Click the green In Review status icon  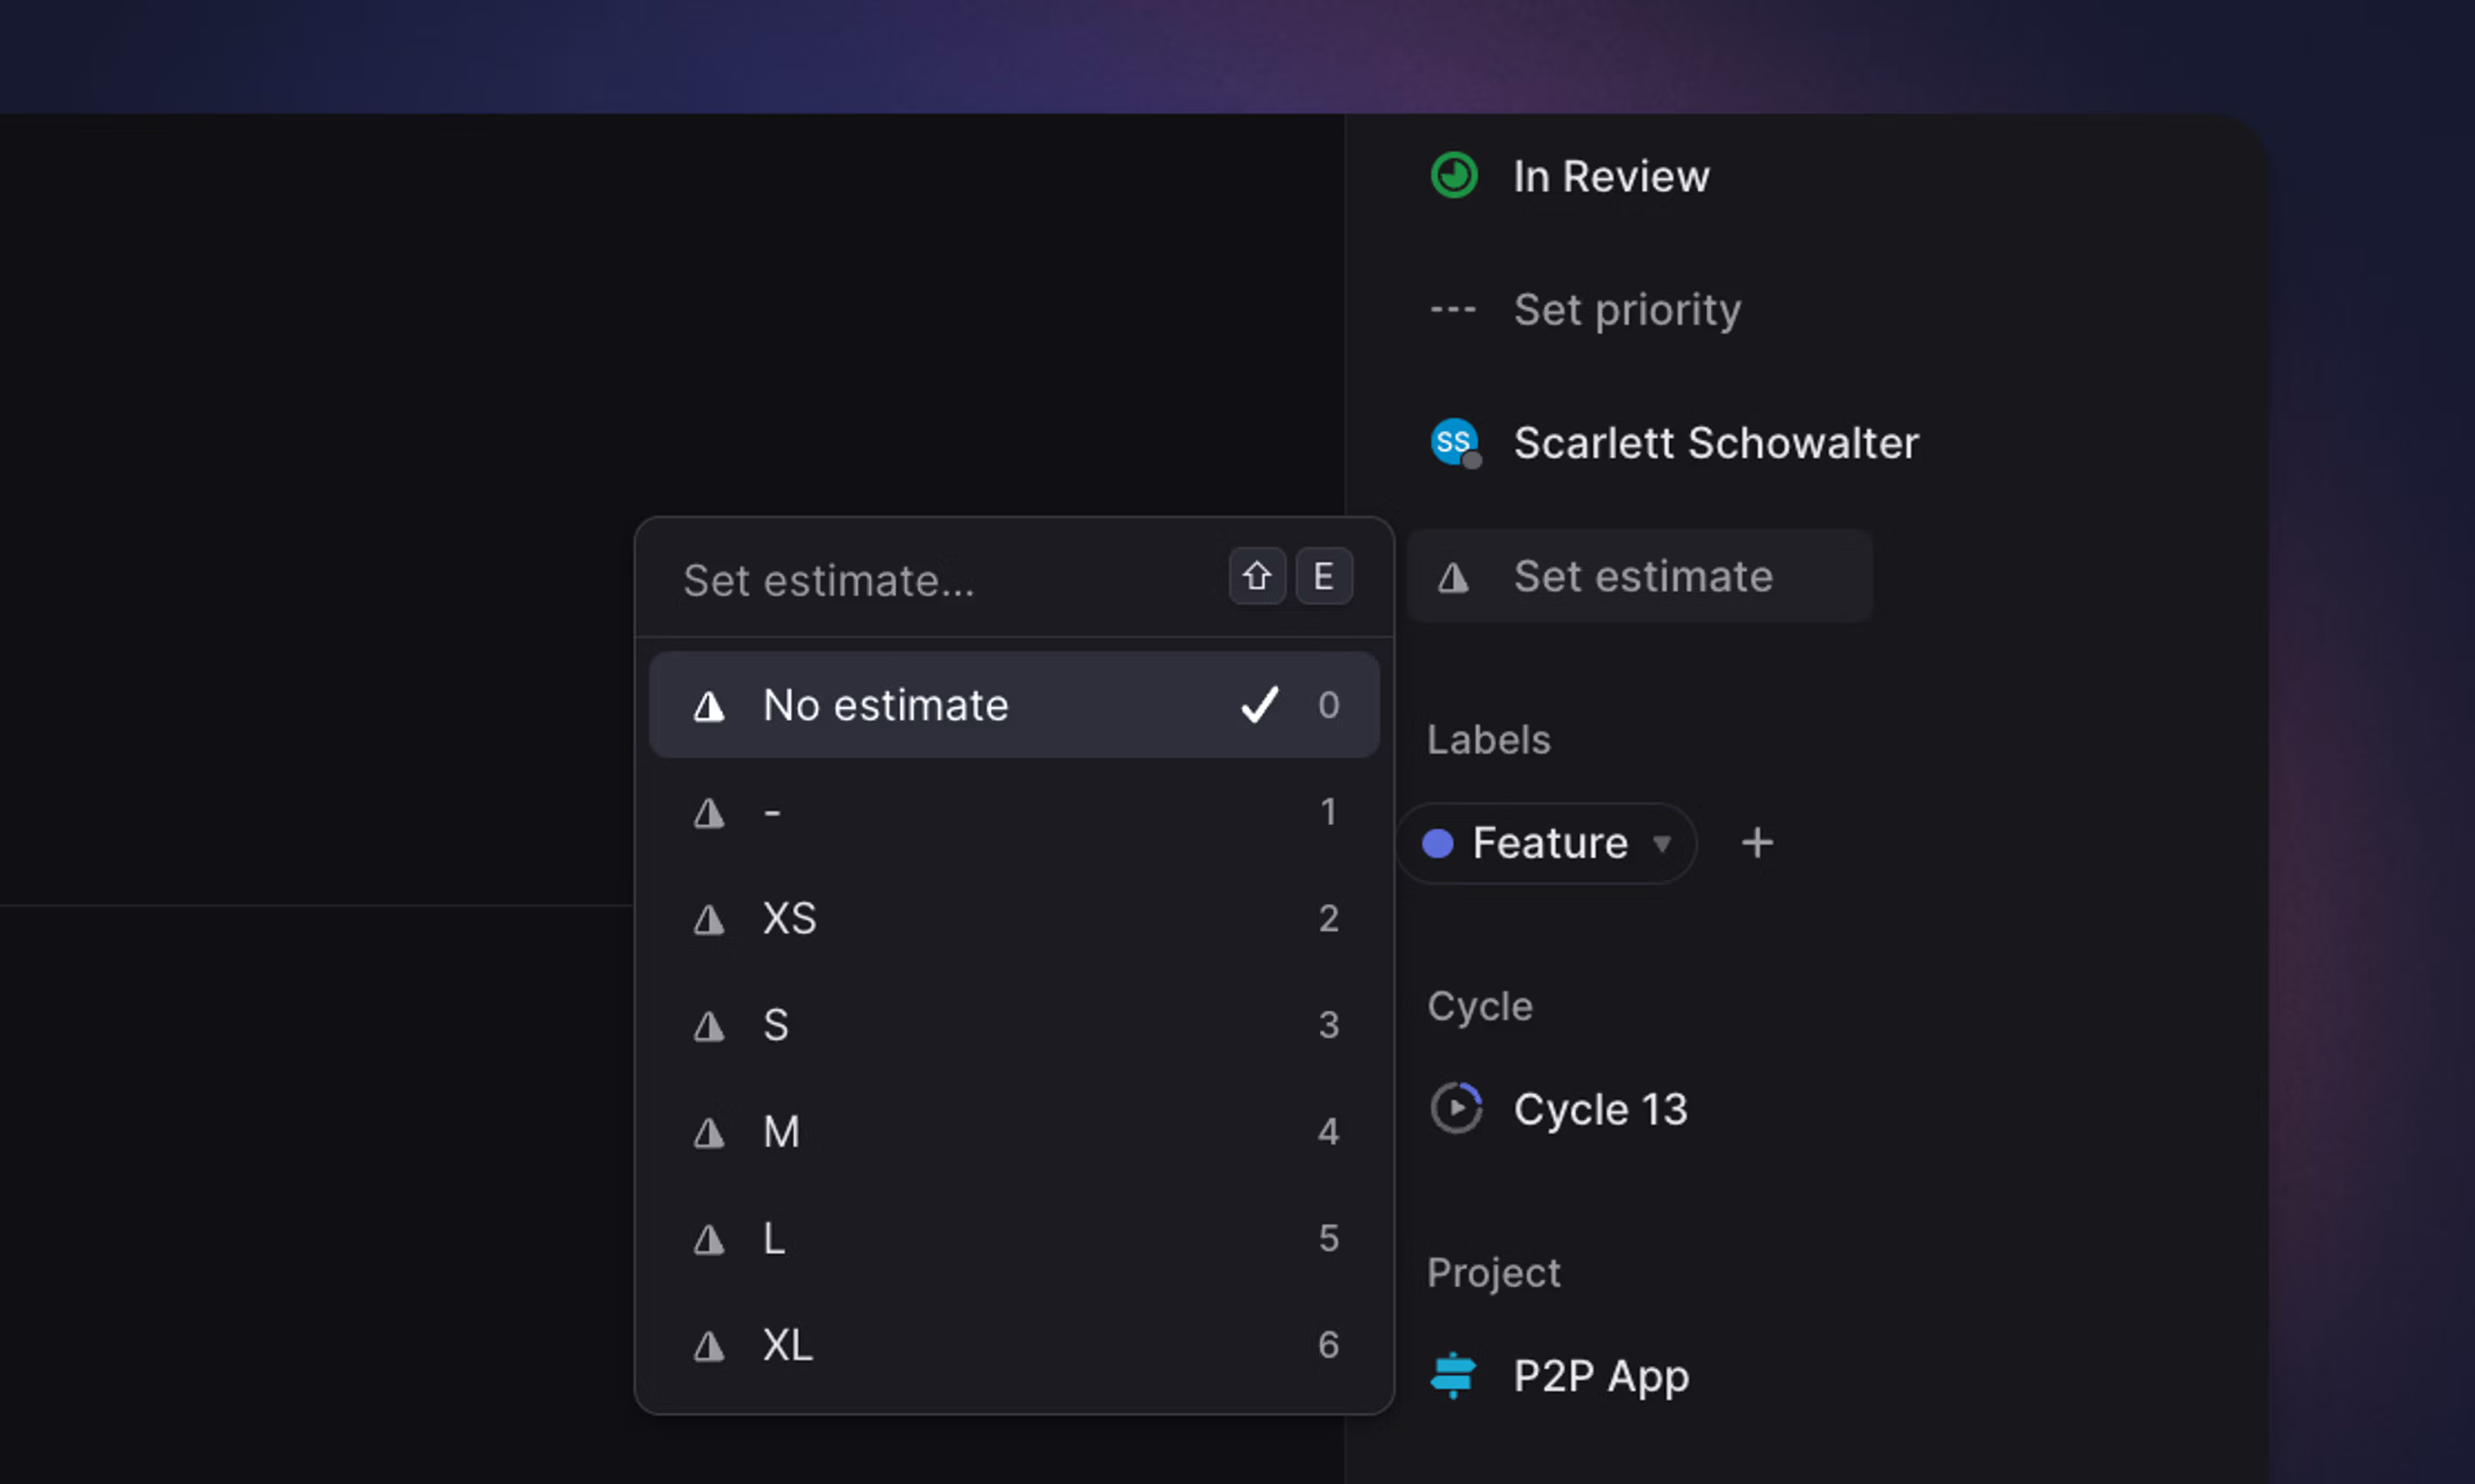tap(1453, 176)
